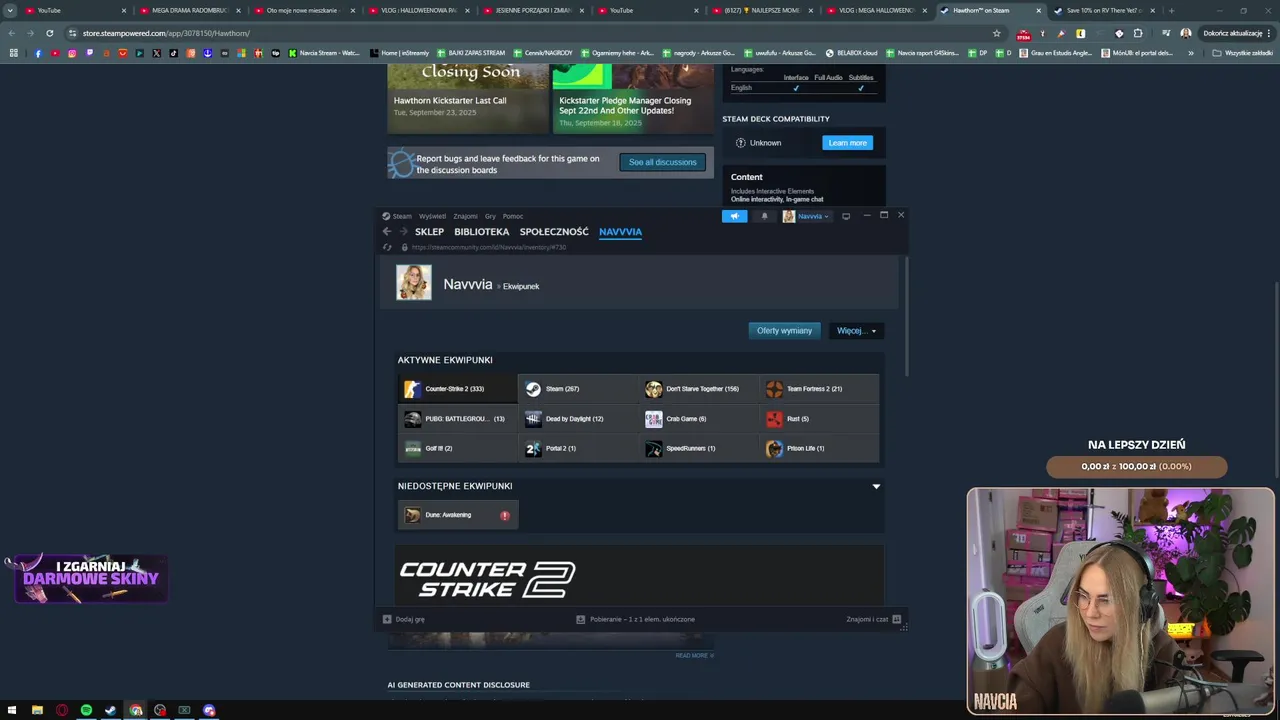Image resolution: width=1280 pixels, height=720 pixels.
Task: Reload the Chrome page
Action: tap(49, 33)
